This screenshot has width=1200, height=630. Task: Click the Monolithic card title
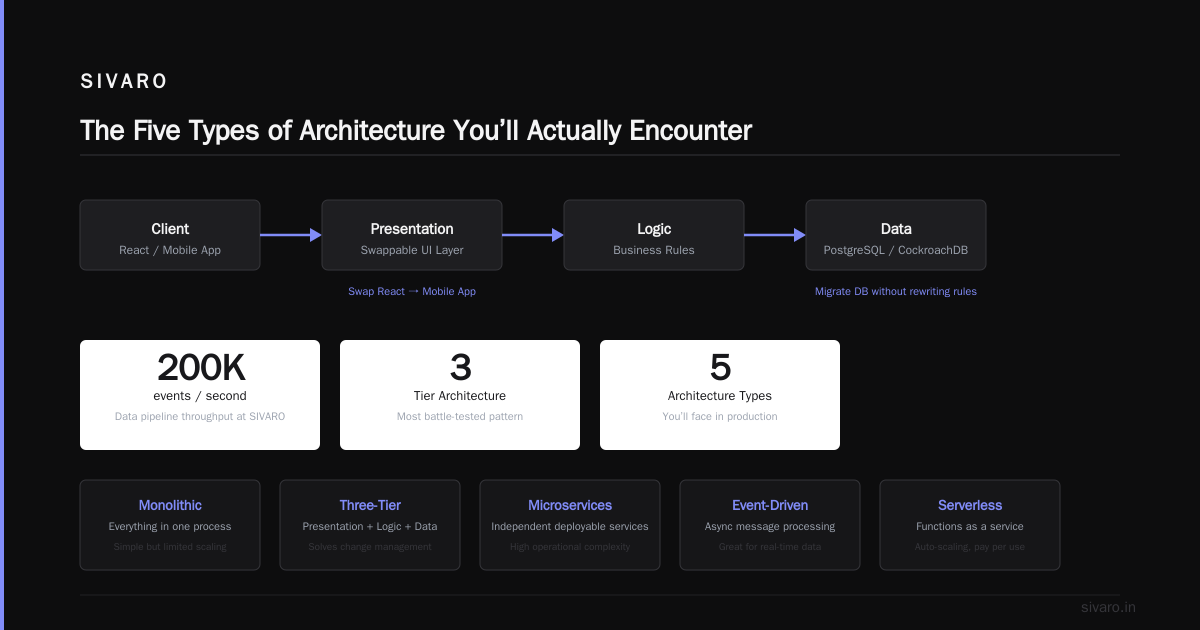[x=170, y=505]
